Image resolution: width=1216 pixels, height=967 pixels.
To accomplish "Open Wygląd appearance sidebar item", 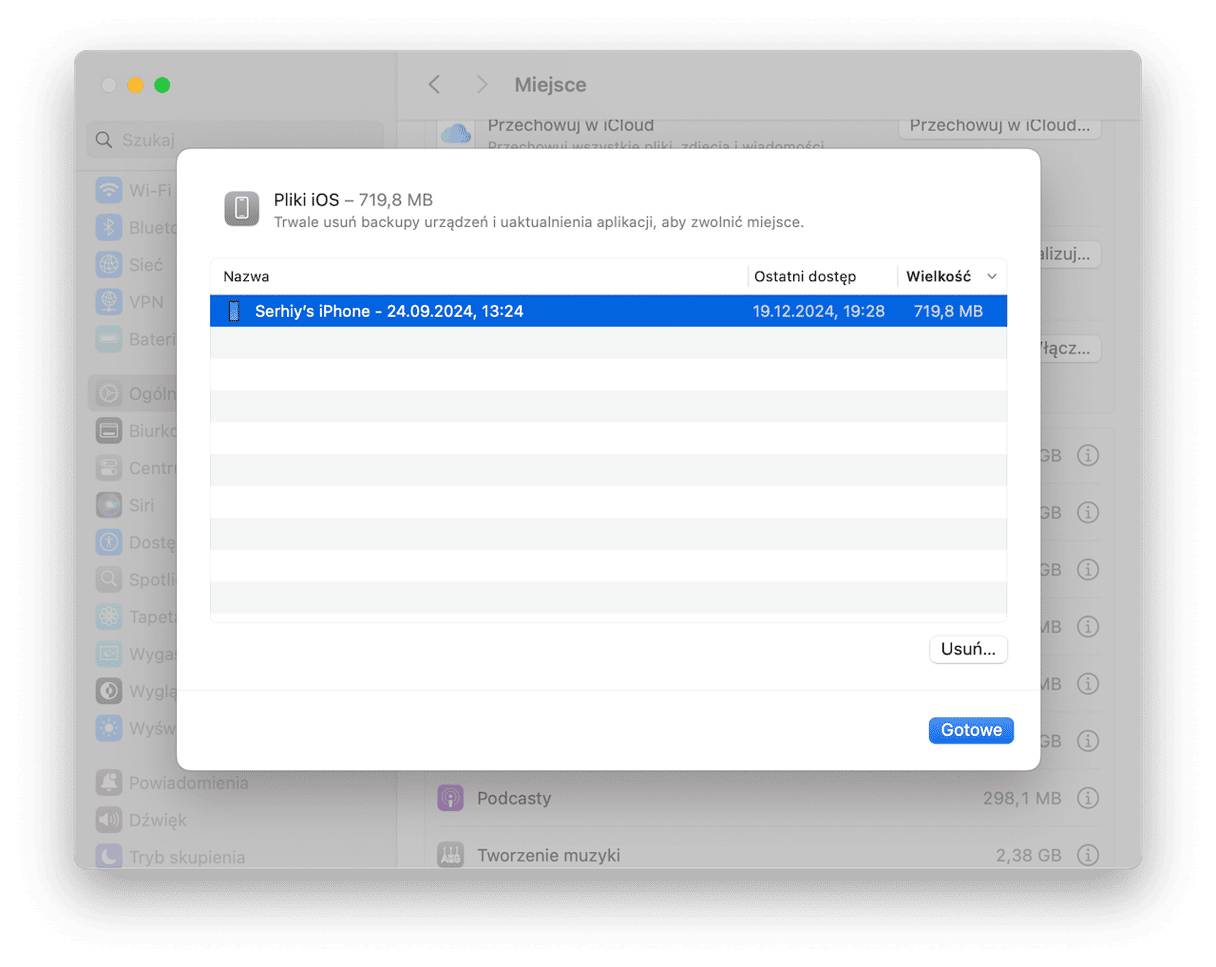I will pyautogui.click(x=133, y=690).
